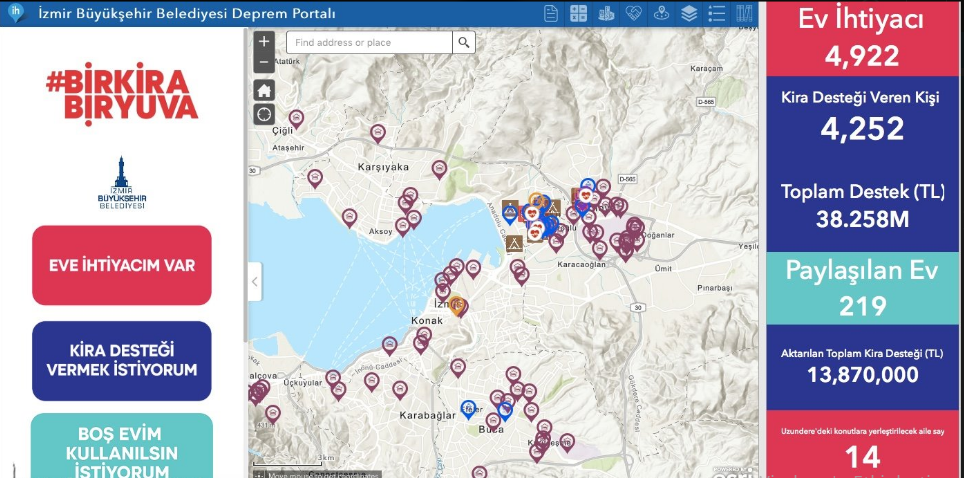Click the address search magnifier button
The height and width of the screenshot is (478, 964).
coord(464,42)
